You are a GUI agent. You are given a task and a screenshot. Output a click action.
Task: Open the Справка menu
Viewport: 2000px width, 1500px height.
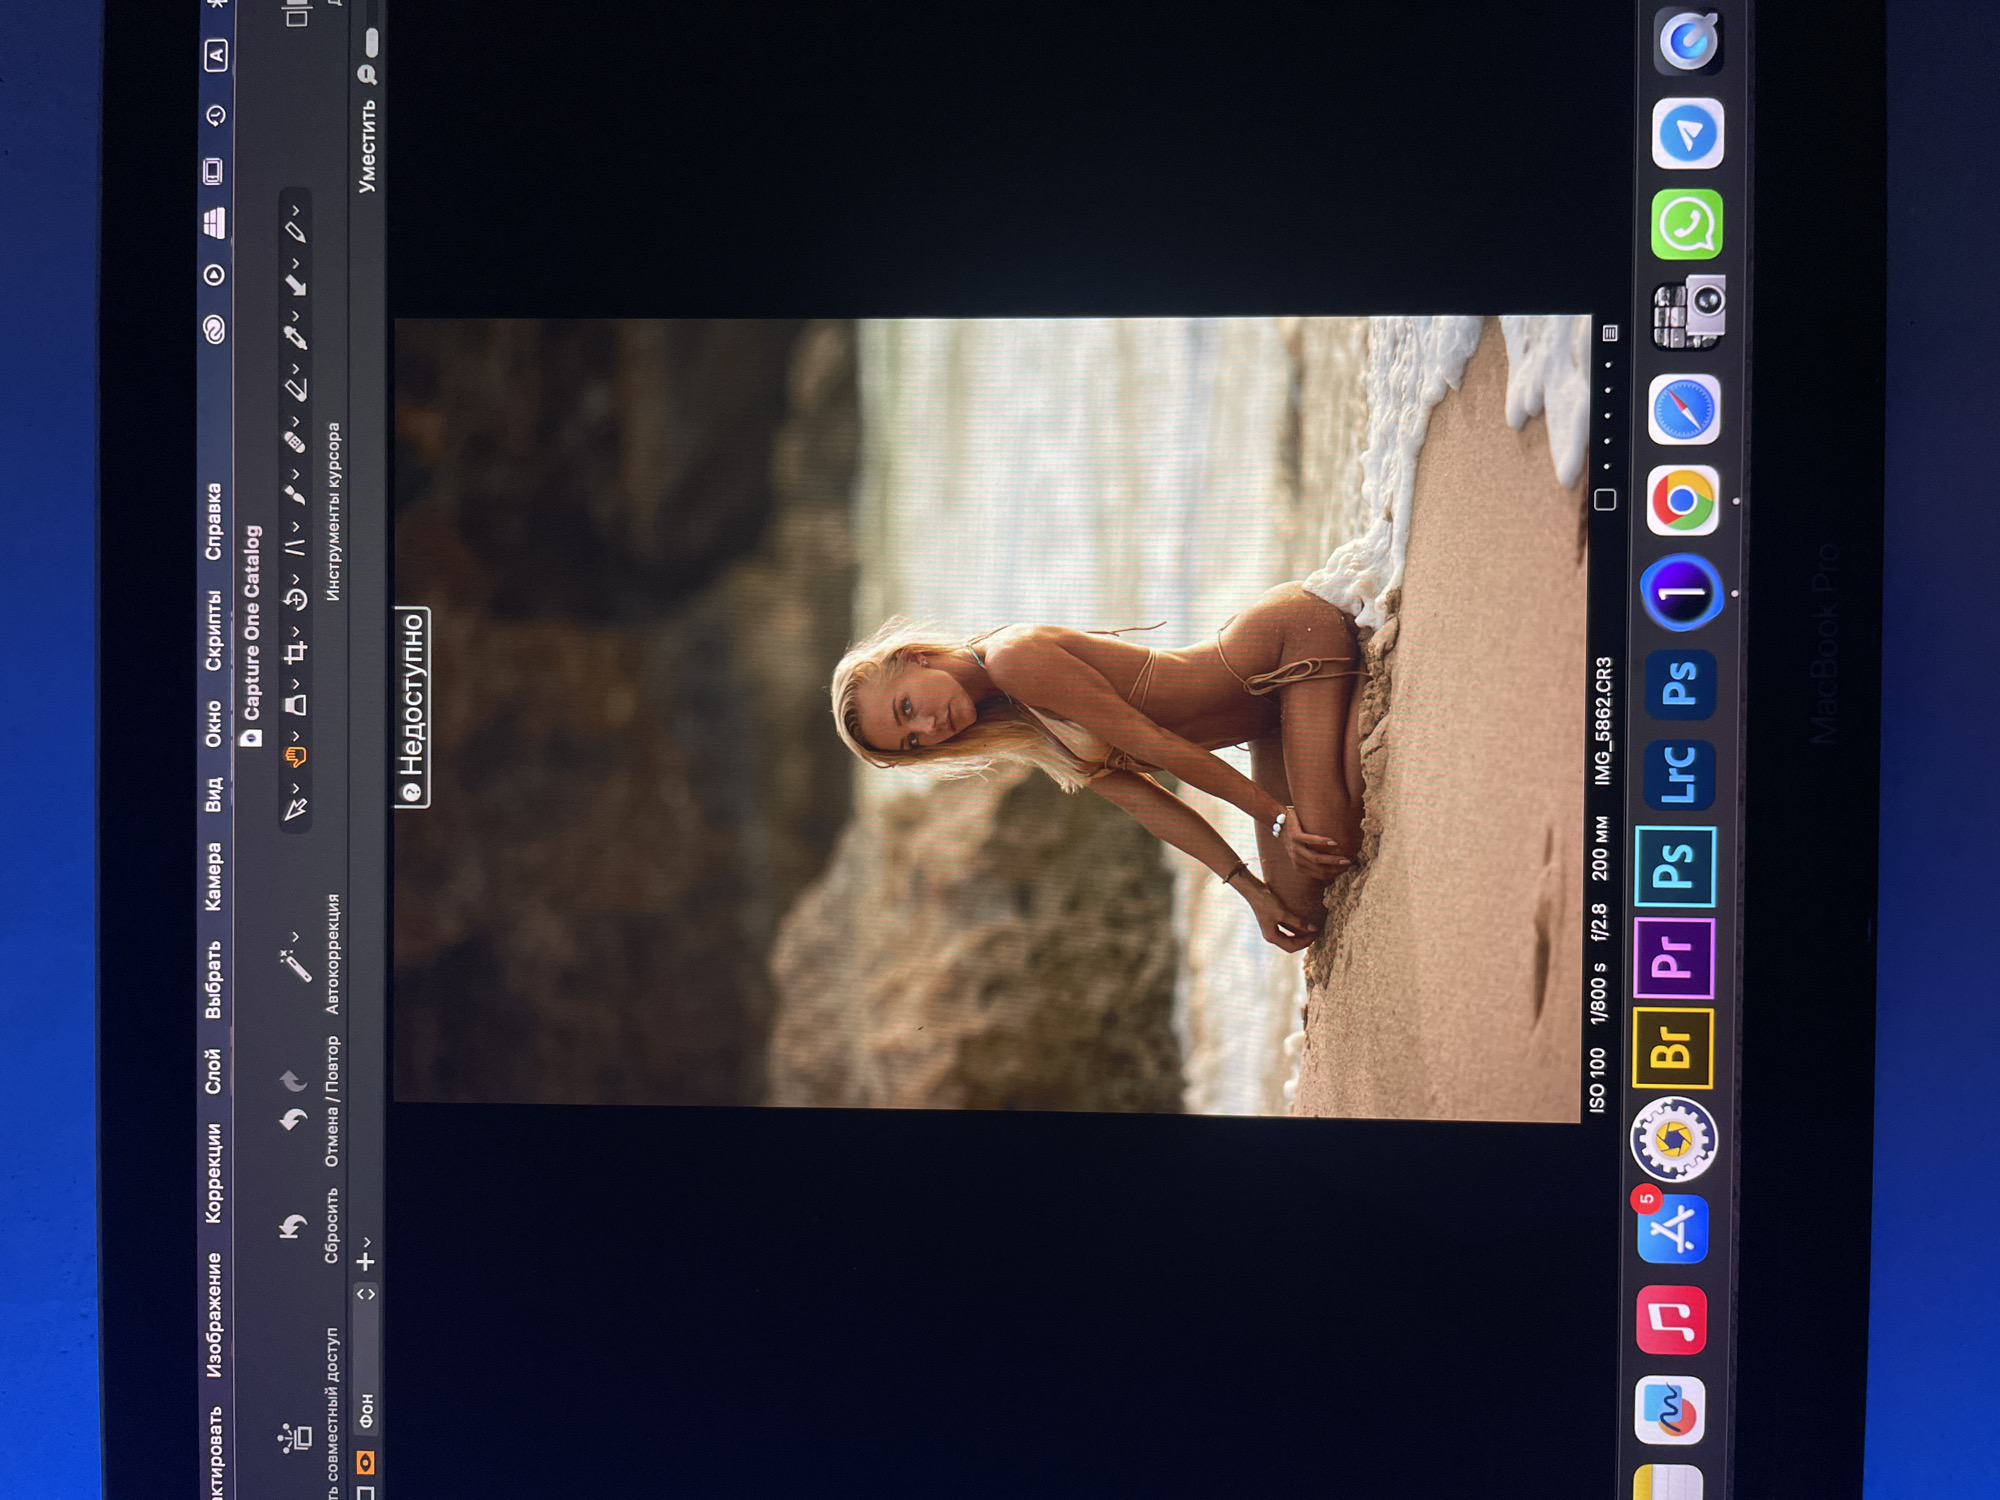pyautogui.click(x=214, y=522)
